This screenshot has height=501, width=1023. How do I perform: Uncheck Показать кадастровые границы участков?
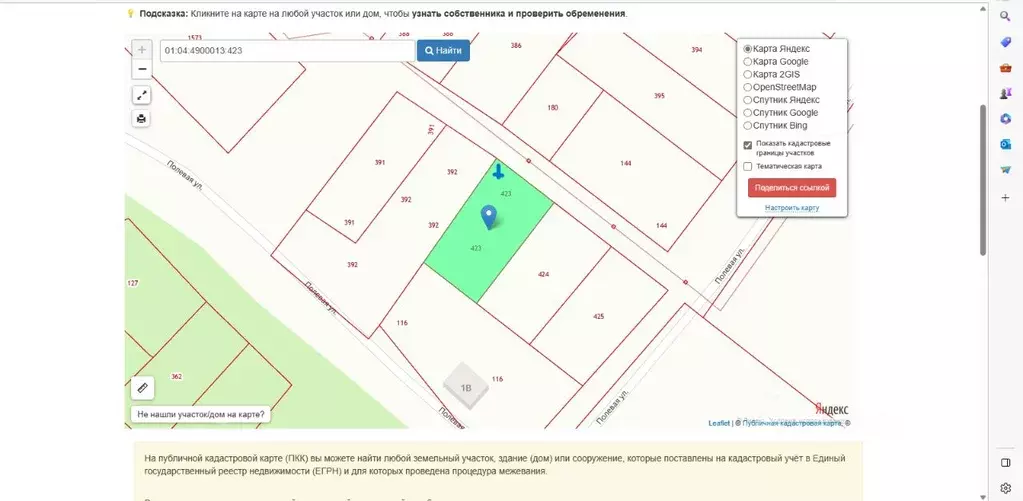click(748, 145)
